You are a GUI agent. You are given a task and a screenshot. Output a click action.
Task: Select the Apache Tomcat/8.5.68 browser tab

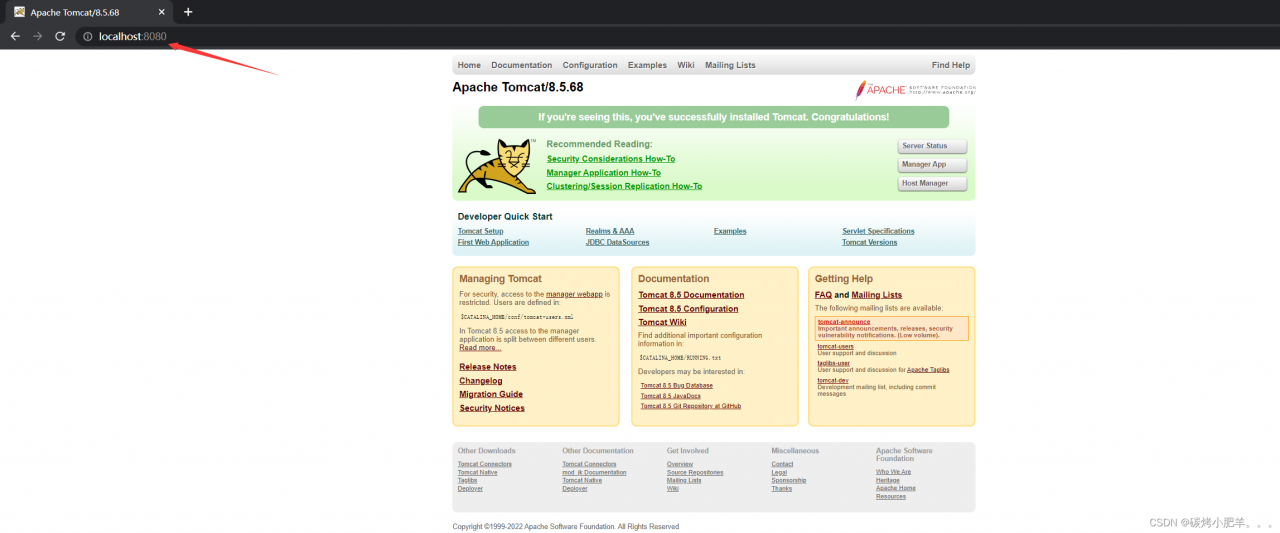pyautogui.click(x=90, y=12)
